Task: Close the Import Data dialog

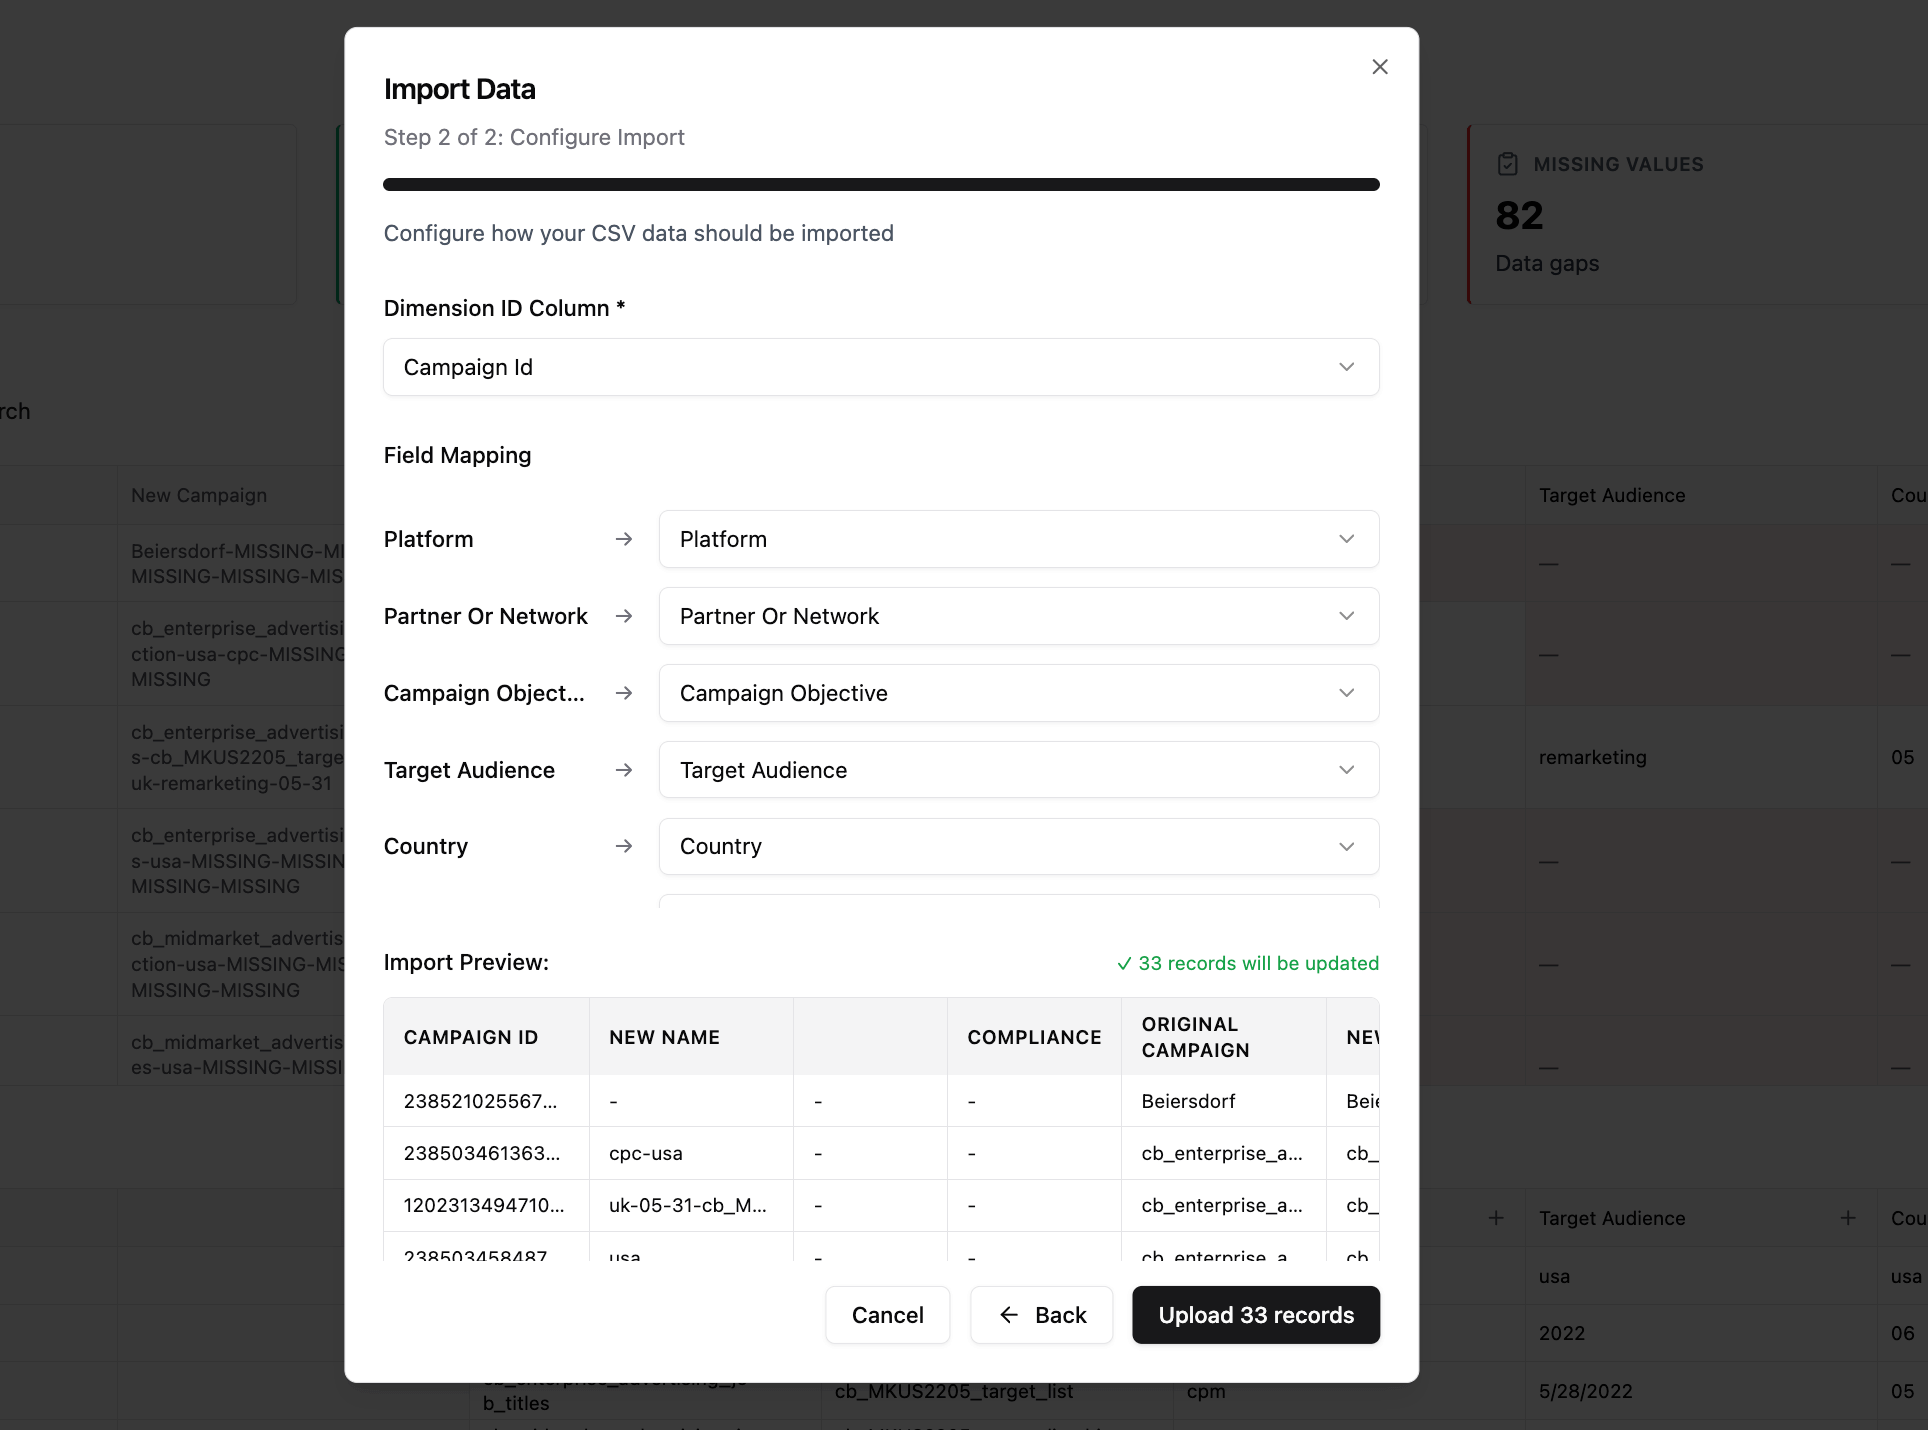Action: 1379,67
